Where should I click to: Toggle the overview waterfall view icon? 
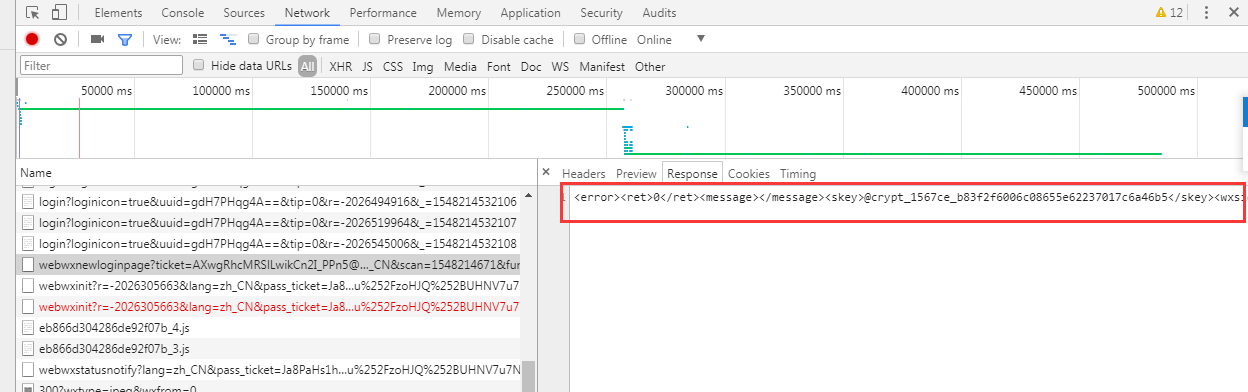click(x=228, y=39)
